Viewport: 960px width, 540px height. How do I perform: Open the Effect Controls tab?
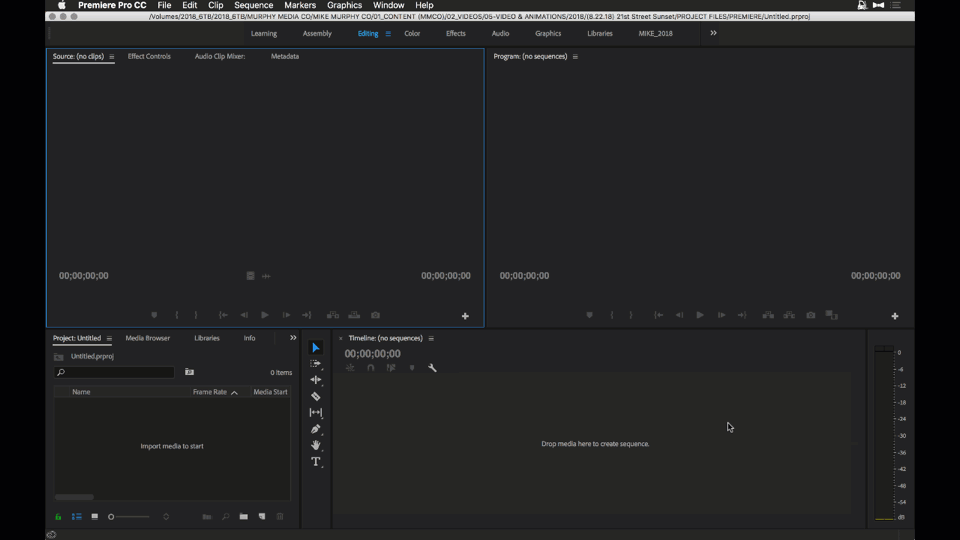point(149,56)
